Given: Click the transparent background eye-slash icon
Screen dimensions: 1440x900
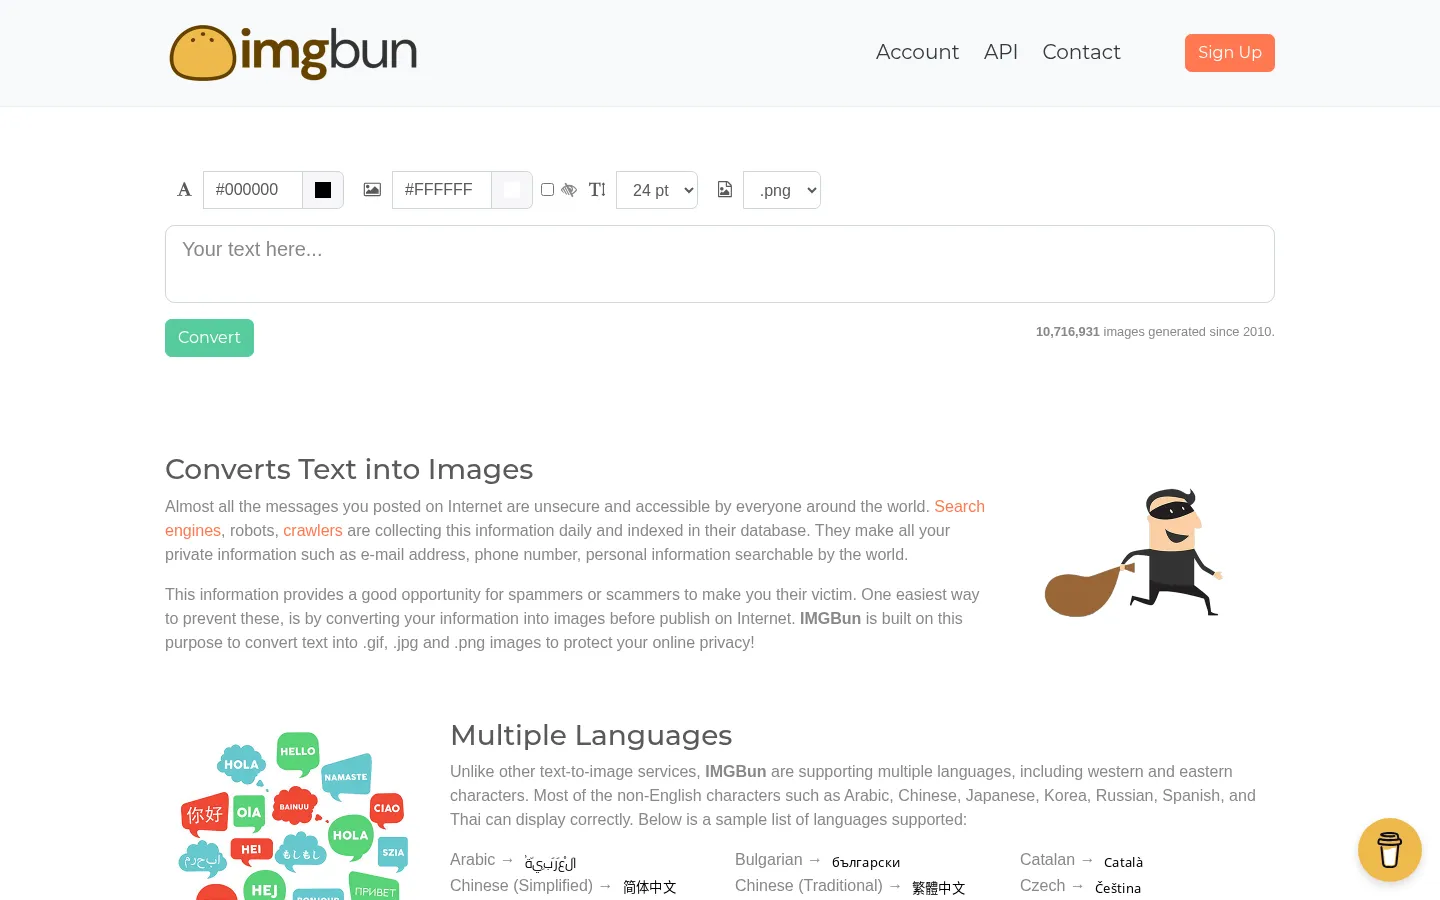Looking at the screenshot, I should [x=569, y=190].
